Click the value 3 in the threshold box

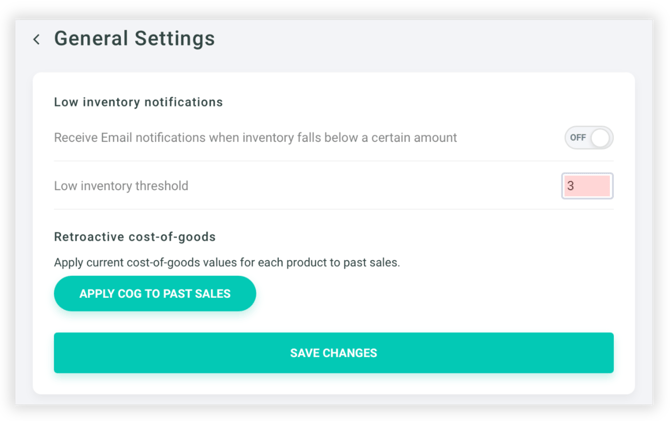pos(571,186)
